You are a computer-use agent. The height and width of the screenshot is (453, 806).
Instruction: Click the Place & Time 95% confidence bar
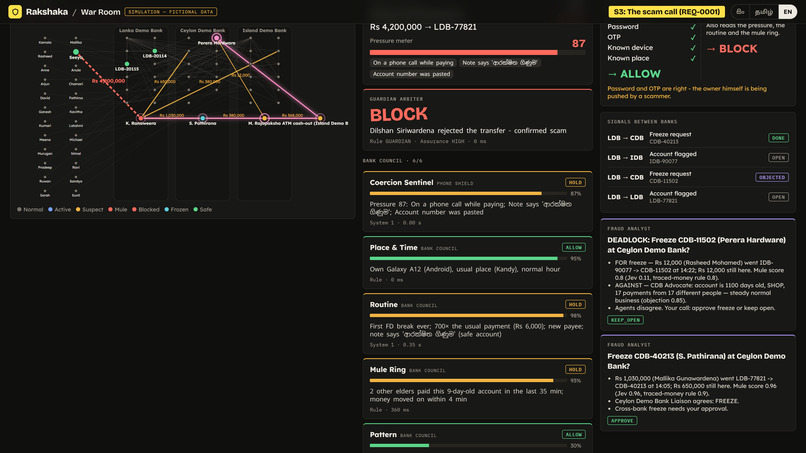tap(468, 259)
